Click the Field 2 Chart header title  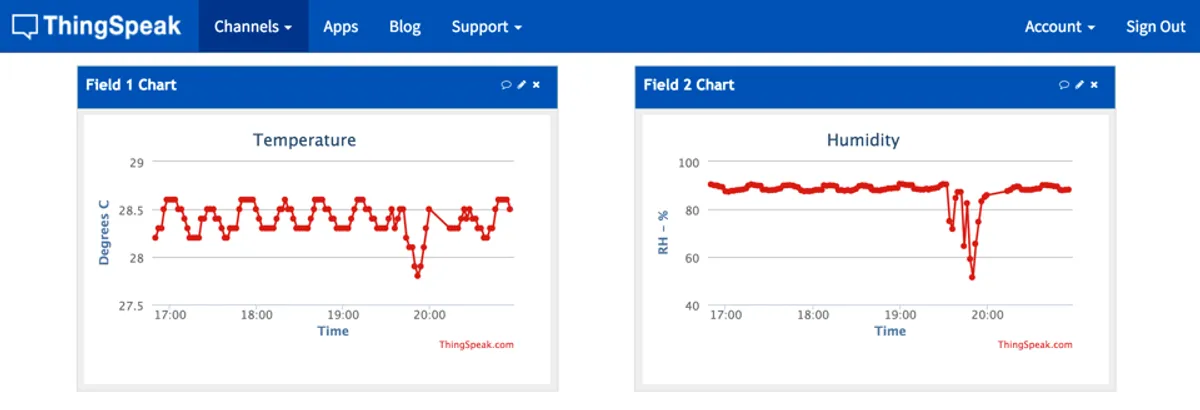(689, 85)
